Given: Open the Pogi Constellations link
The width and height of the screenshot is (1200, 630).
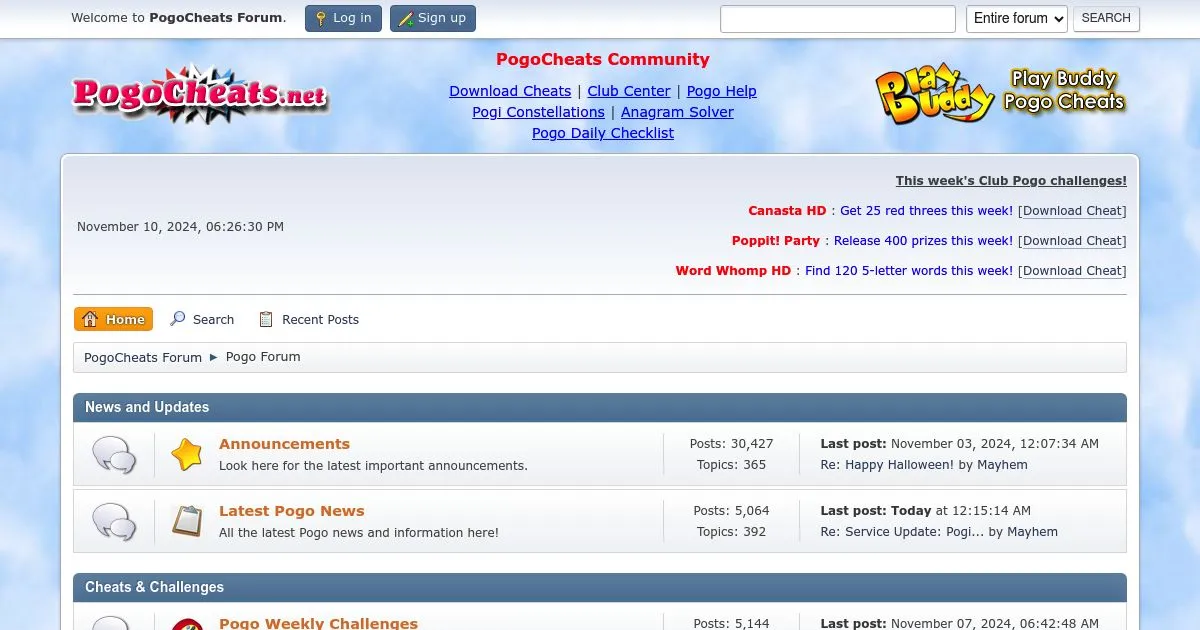Looking at the screenshot, I should (x=538, y=112).
